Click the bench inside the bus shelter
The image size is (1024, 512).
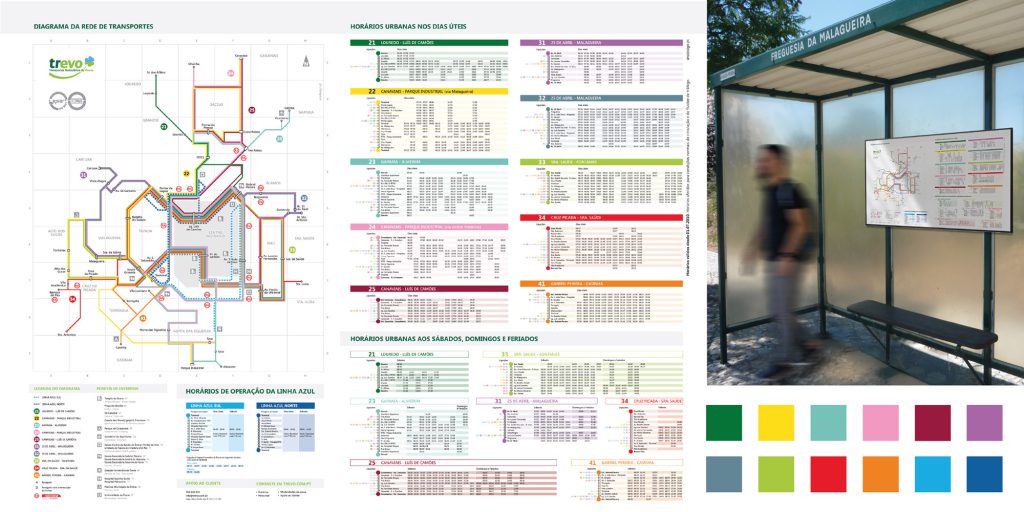point(922,324)
